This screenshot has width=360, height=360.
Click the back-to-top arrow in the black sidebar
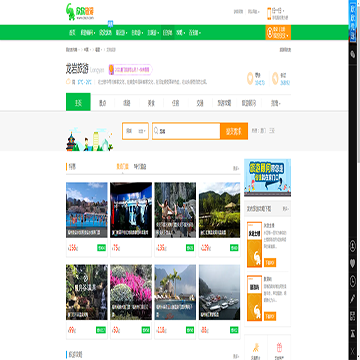pyautogui.click(x=353, y=333)
